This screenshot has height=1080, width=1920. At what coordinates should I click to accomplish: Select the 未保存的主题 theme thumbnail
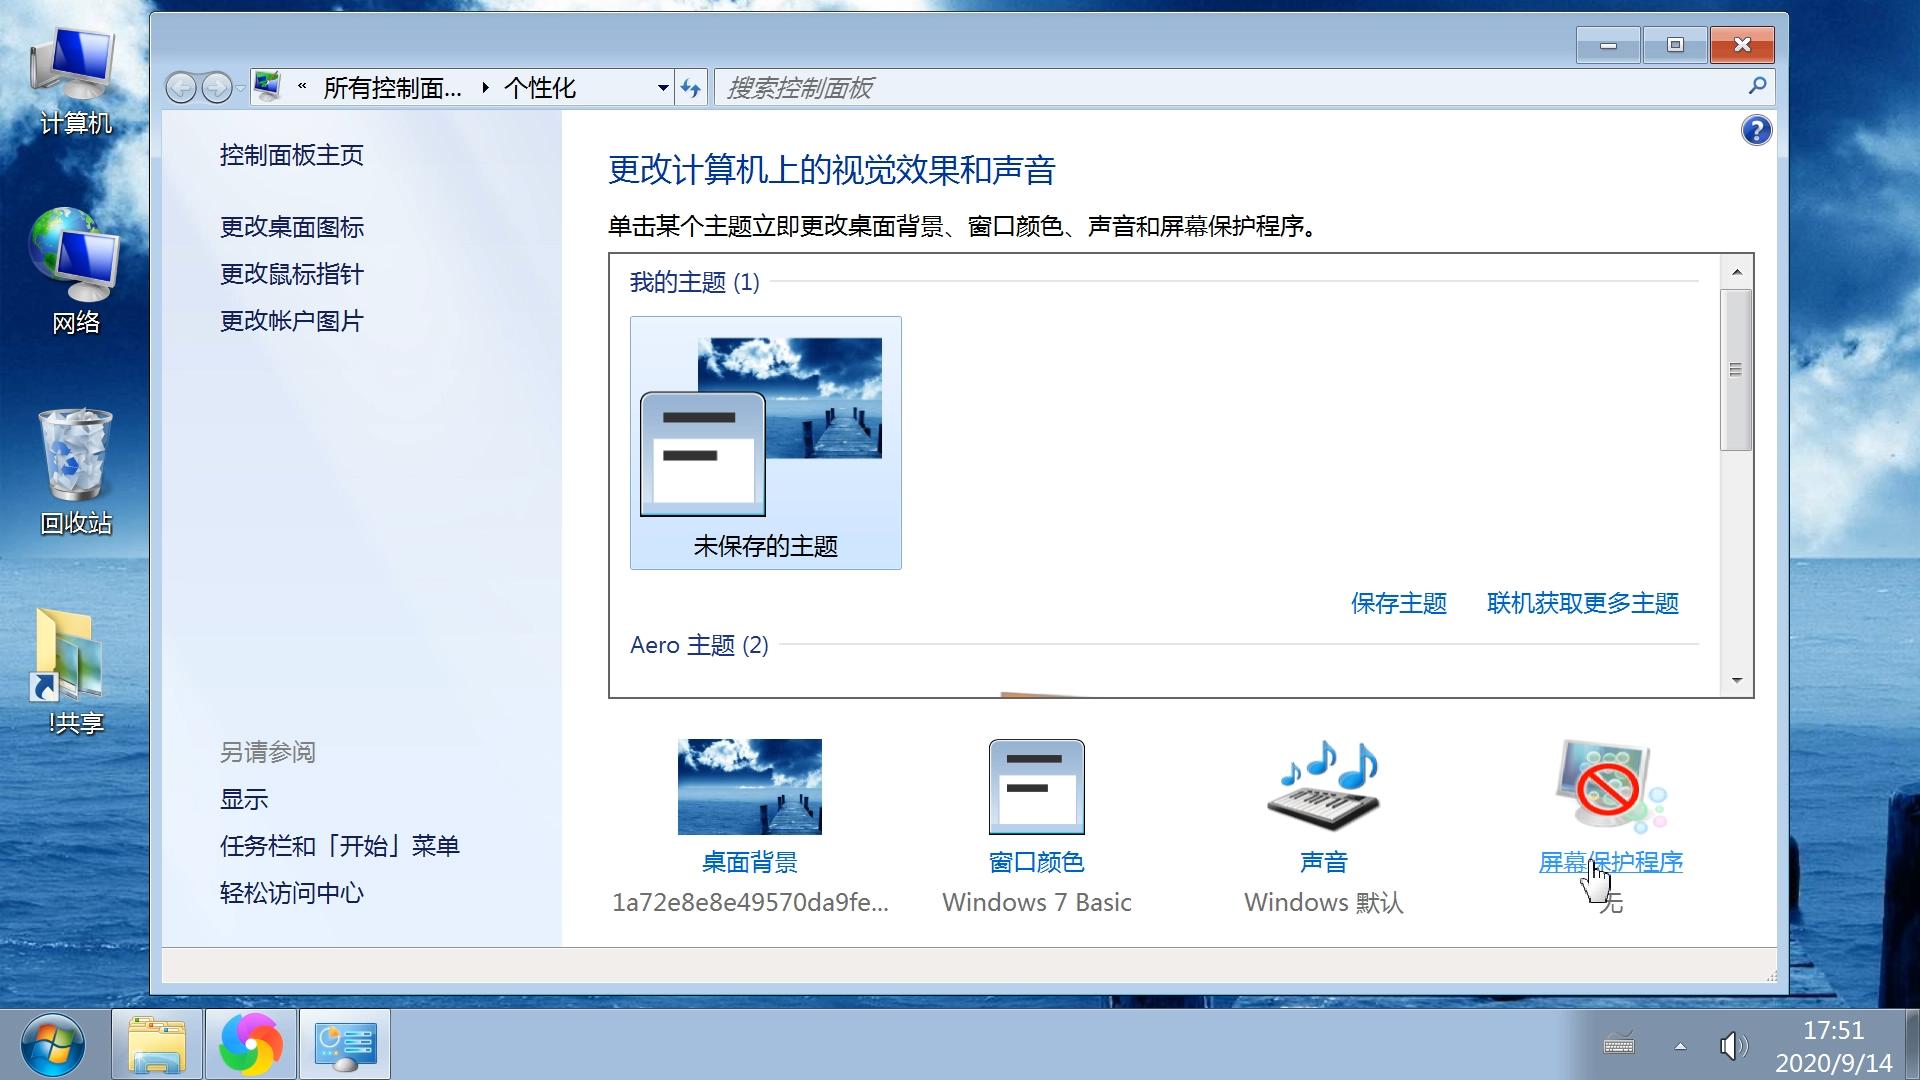point(765,440)
